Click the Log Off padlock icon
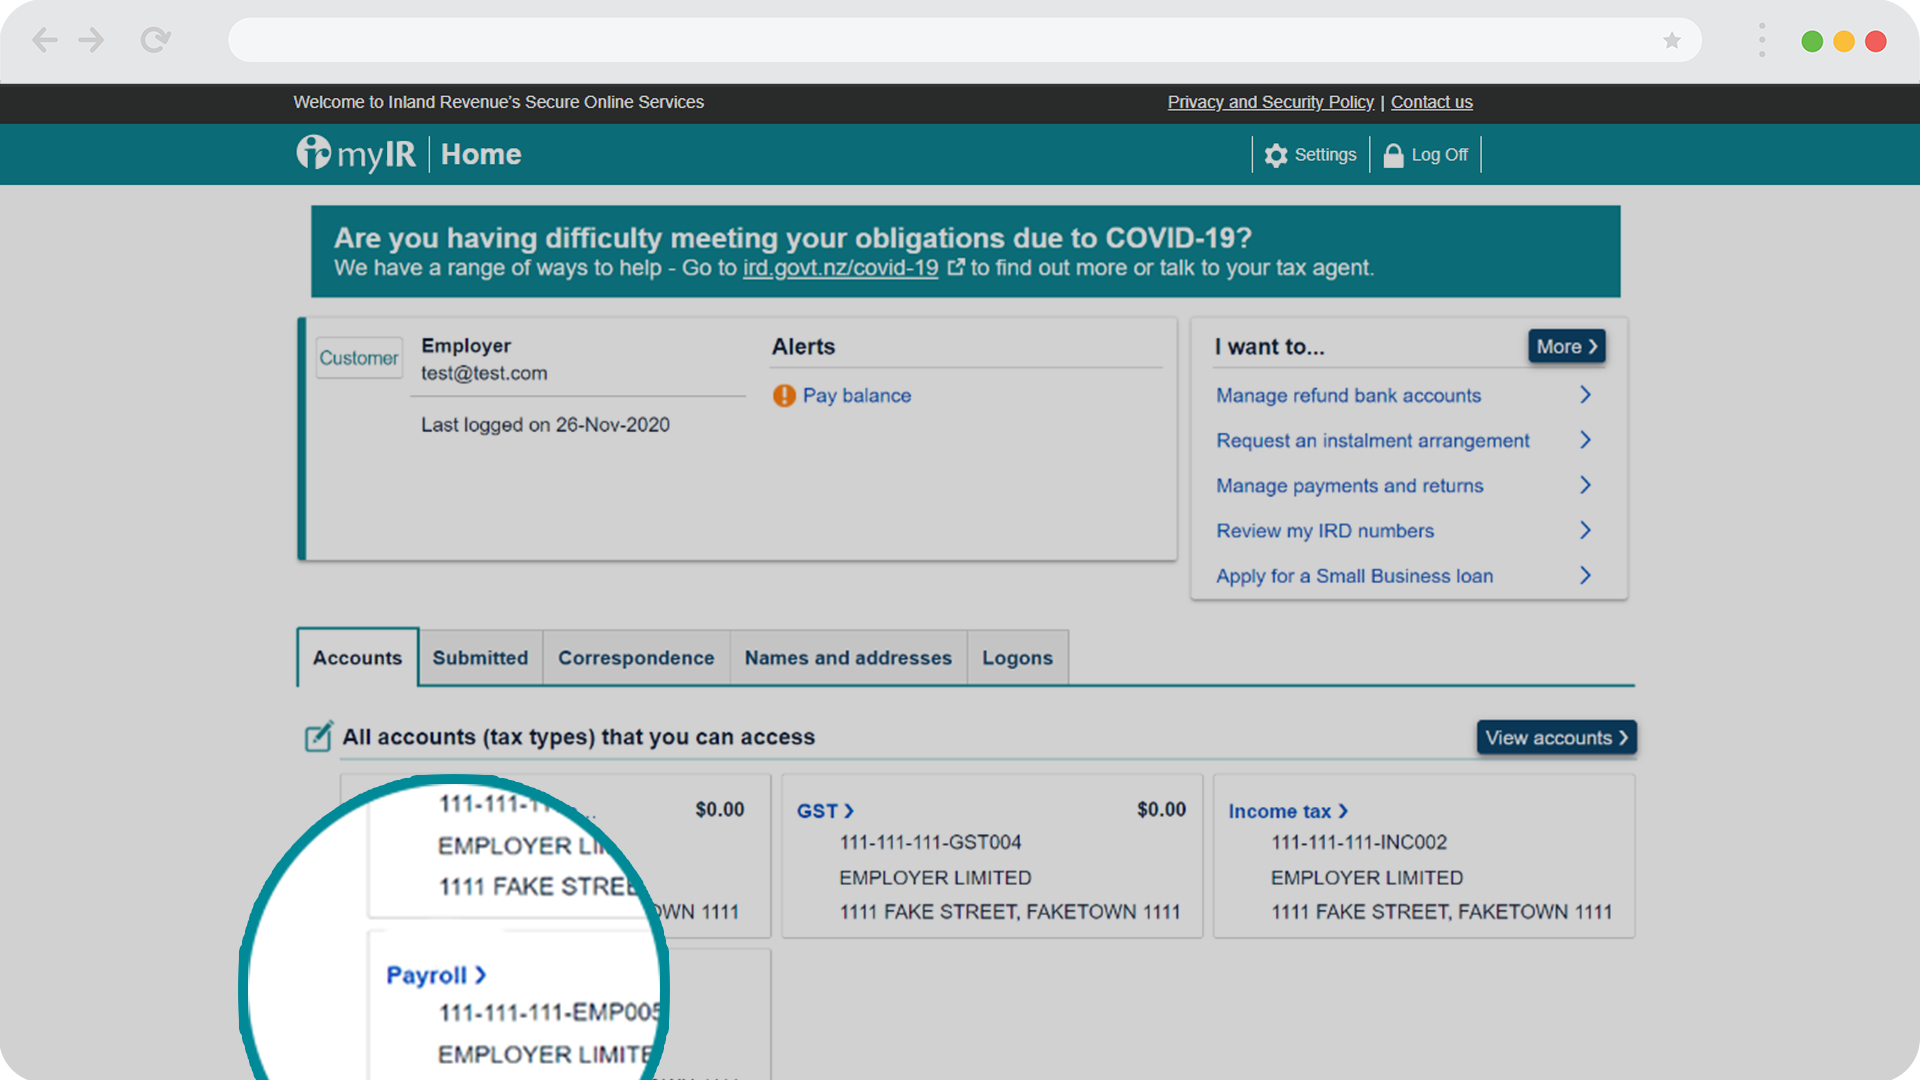 click(1393, 155)
